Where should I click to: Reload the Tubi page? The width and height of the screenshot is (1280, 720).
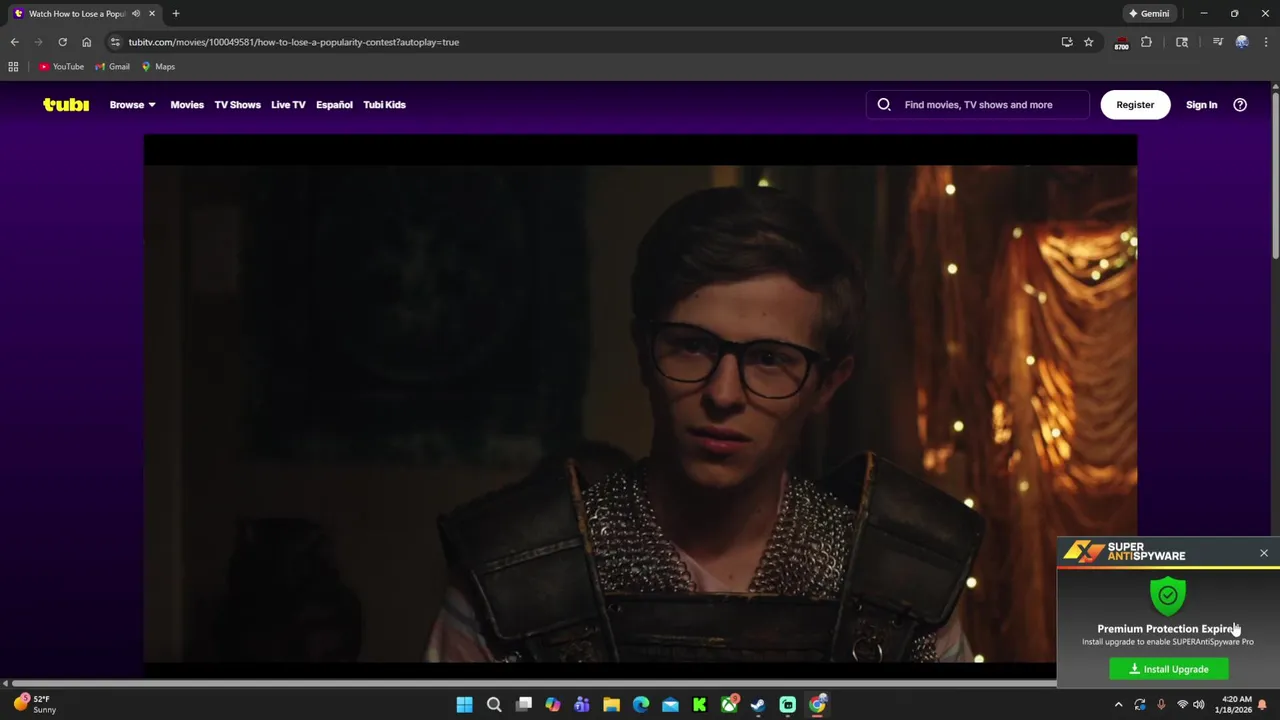(x=62, y=42)
